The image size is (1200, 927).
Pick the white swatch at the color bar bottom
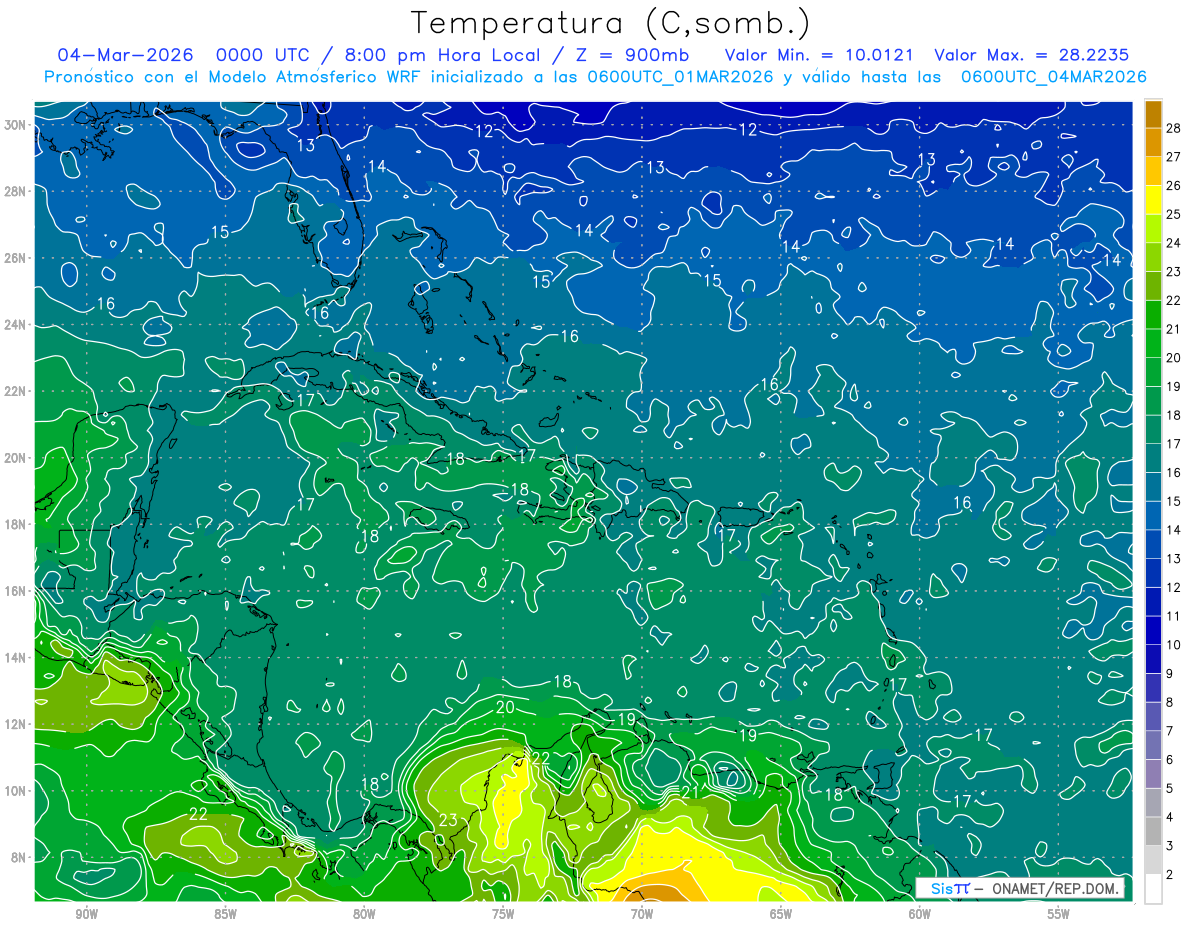1153,889
